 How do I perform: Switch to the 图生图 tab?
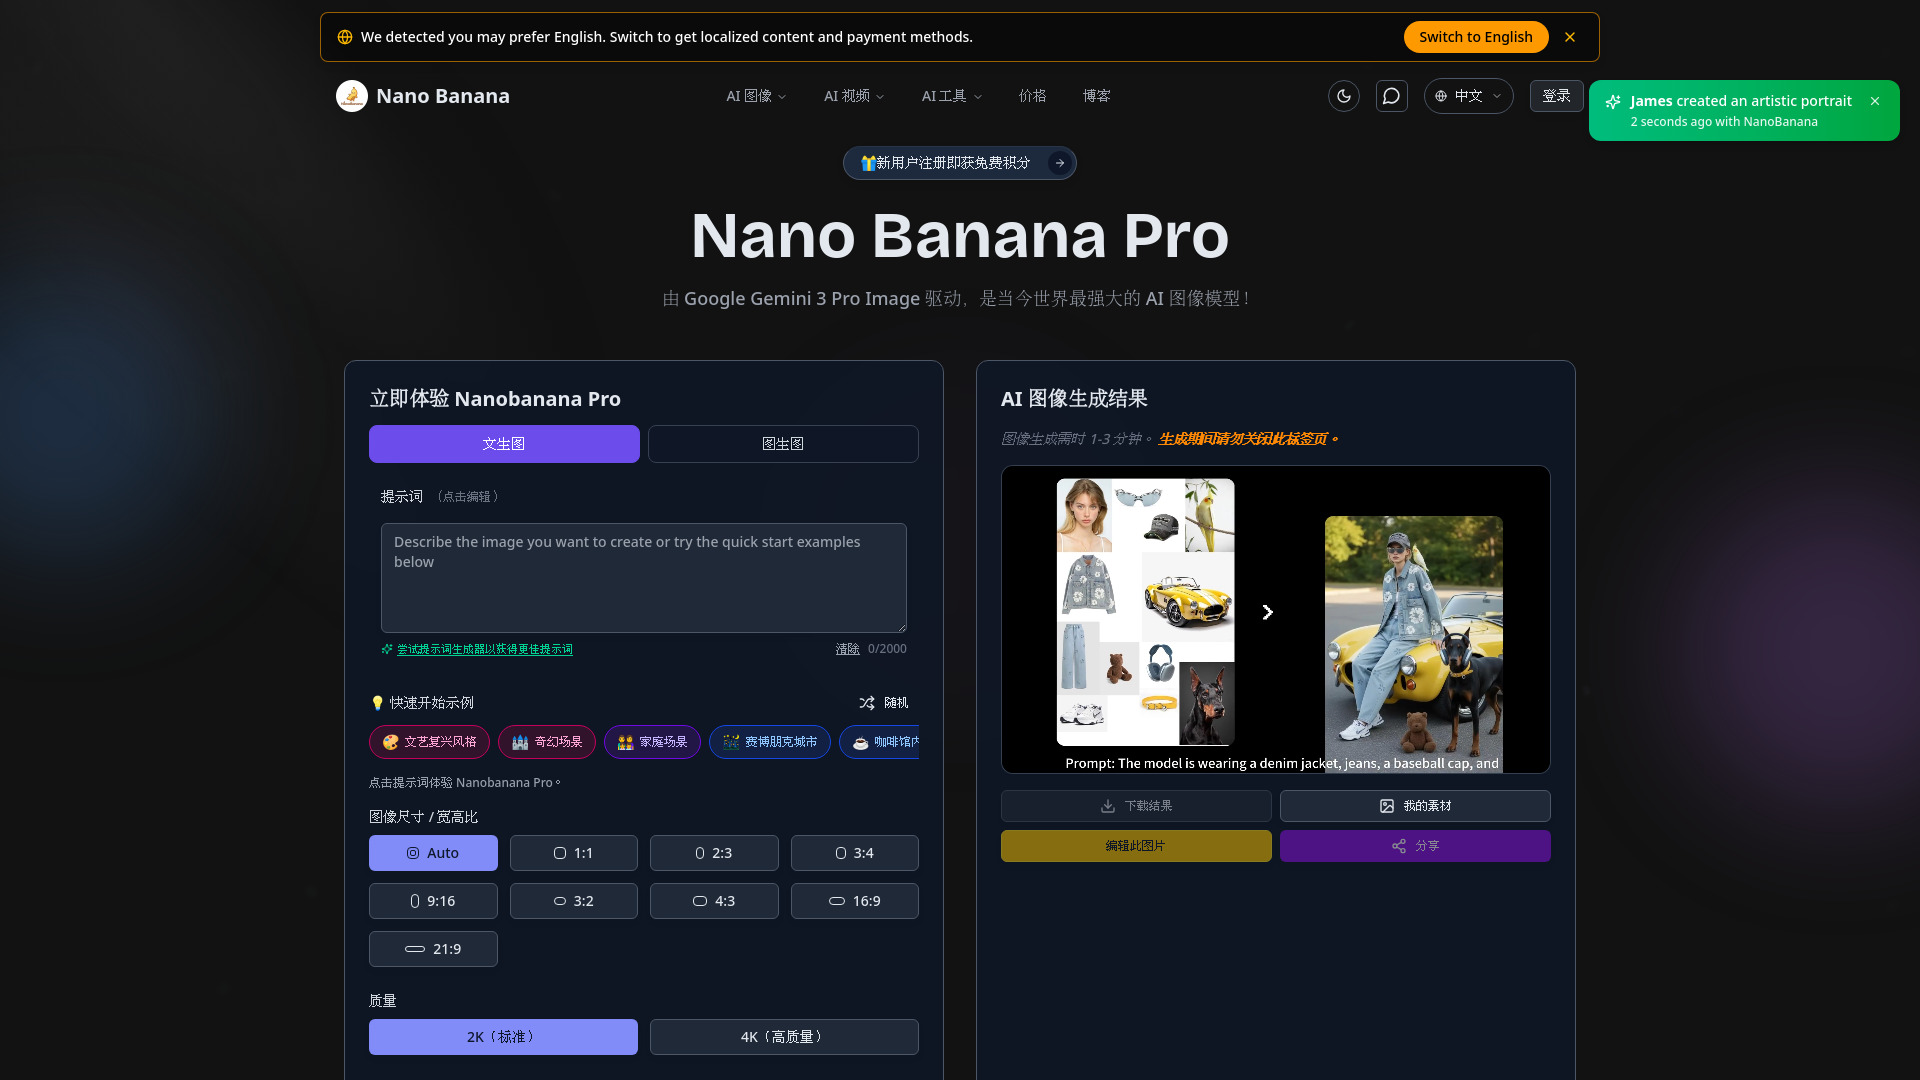pos(783,443)
